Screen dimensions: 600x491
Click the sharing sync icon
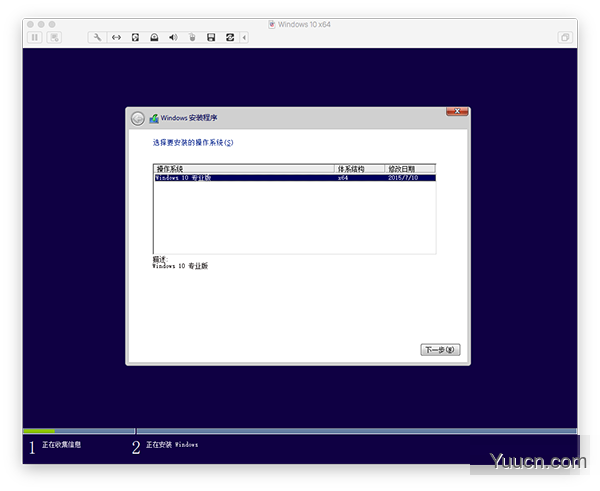coord(230,37)
